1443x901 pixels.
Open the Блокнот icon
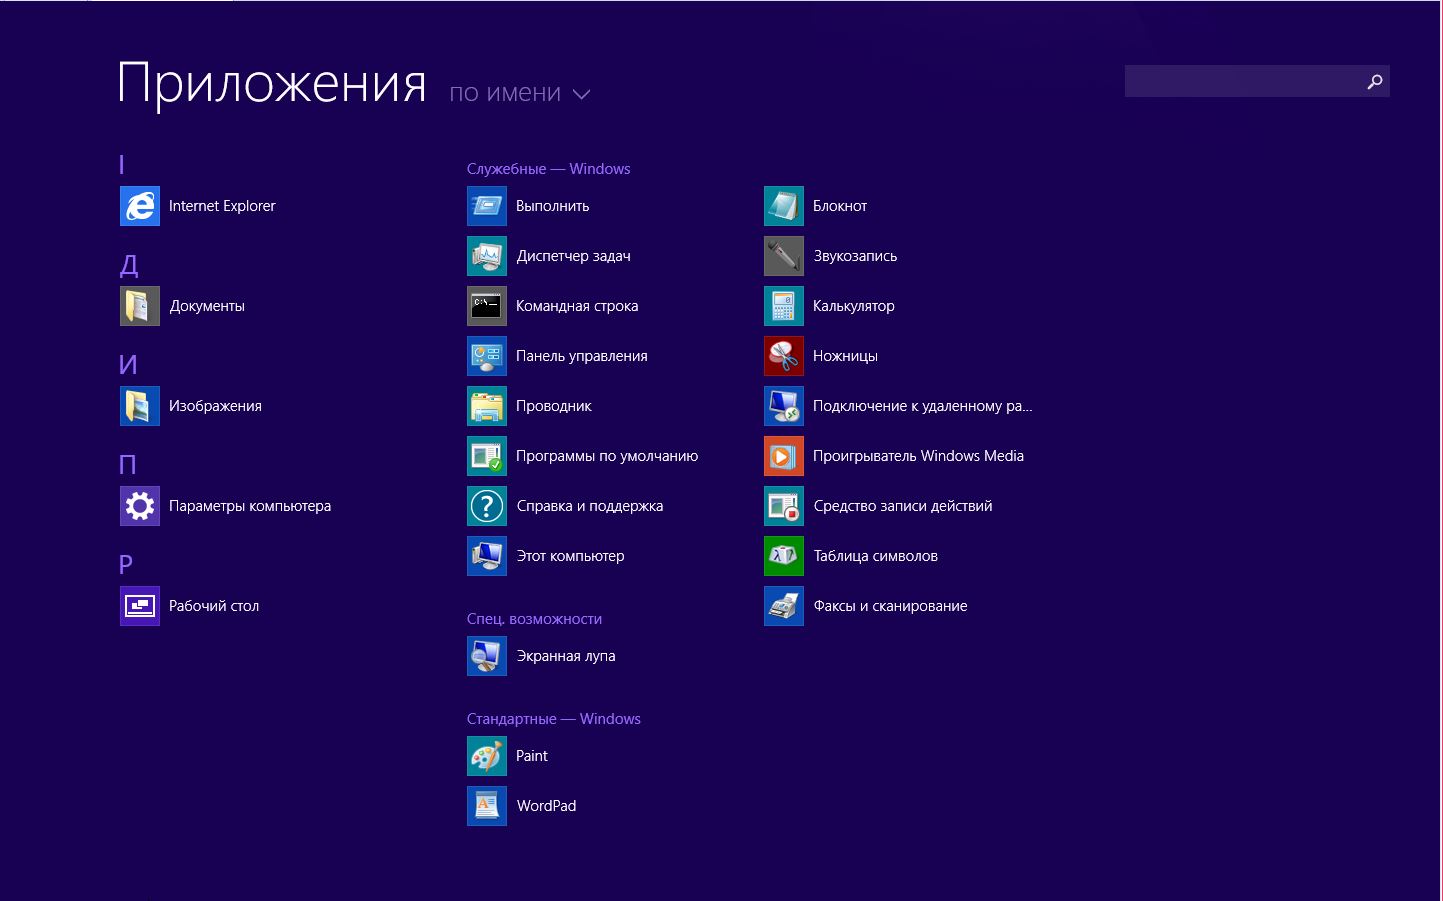point(784,206)
